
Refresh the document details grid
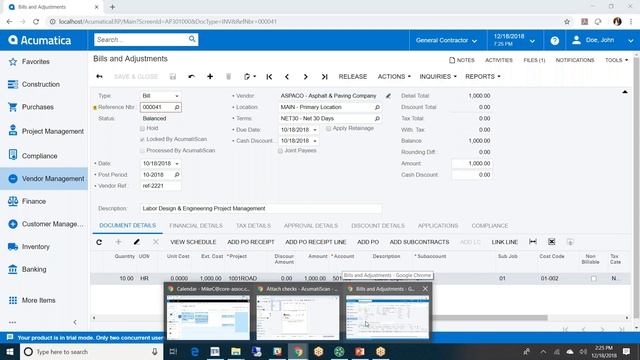(x=99, y=242)
